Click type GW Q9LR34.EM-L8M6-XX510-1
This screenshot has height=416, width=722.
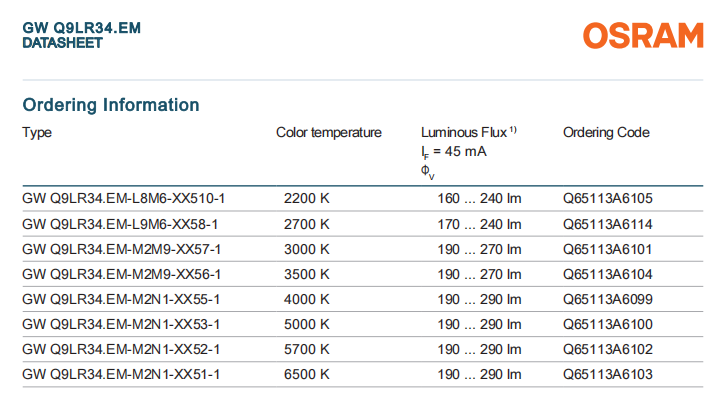pos(124,199)
